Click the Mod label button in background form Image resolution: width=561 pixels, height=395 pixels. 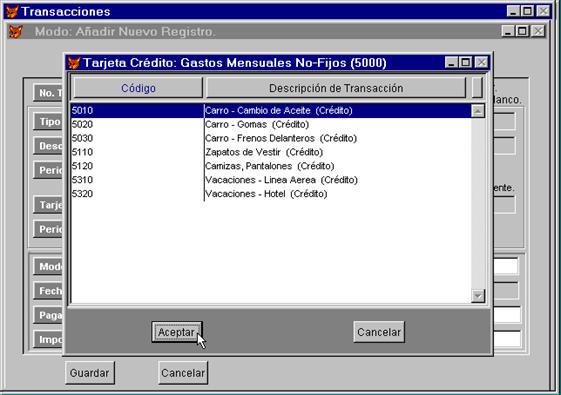[x=48, y=267]
